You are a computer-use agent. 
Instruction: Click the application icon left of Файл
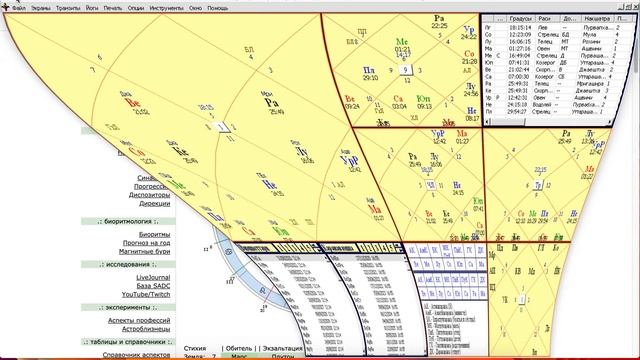click(5, 7)
